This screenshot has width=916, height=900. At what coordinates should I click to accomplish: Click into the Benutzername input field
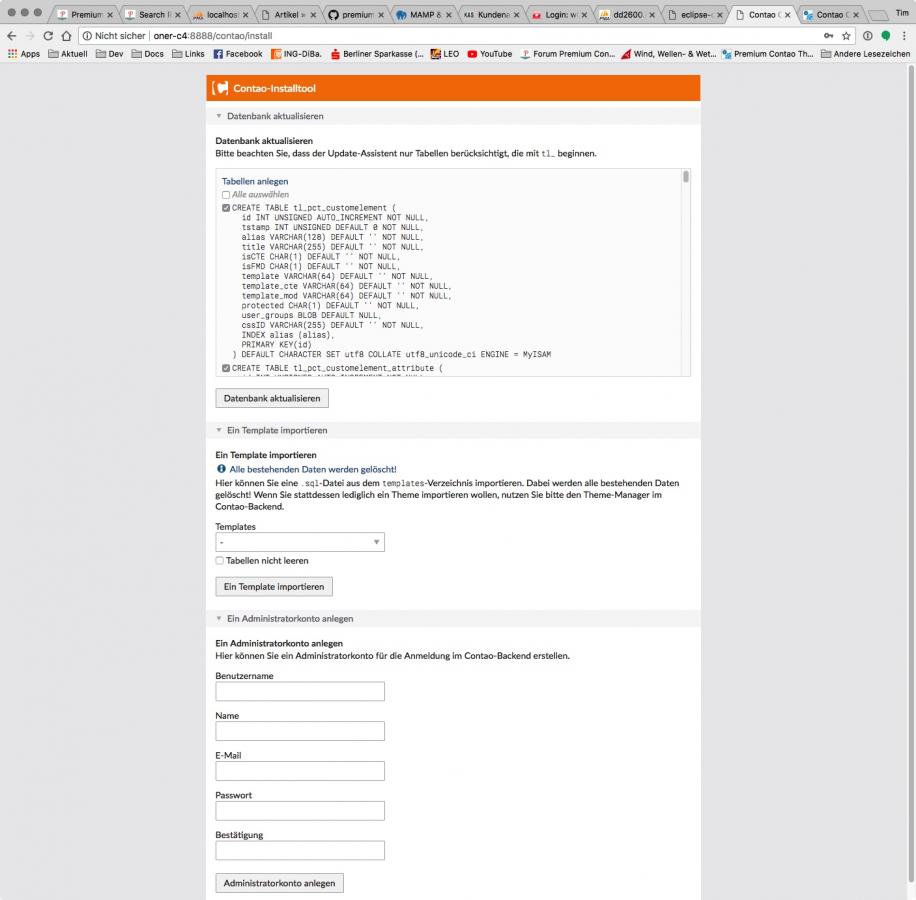[300, 691]
